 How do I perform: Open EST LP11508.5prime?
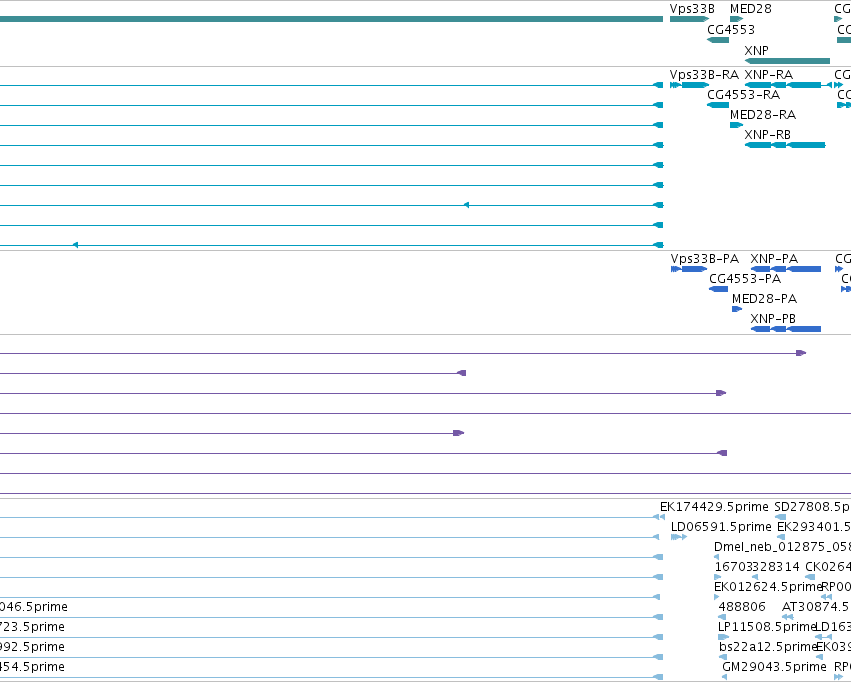(767, 627)
